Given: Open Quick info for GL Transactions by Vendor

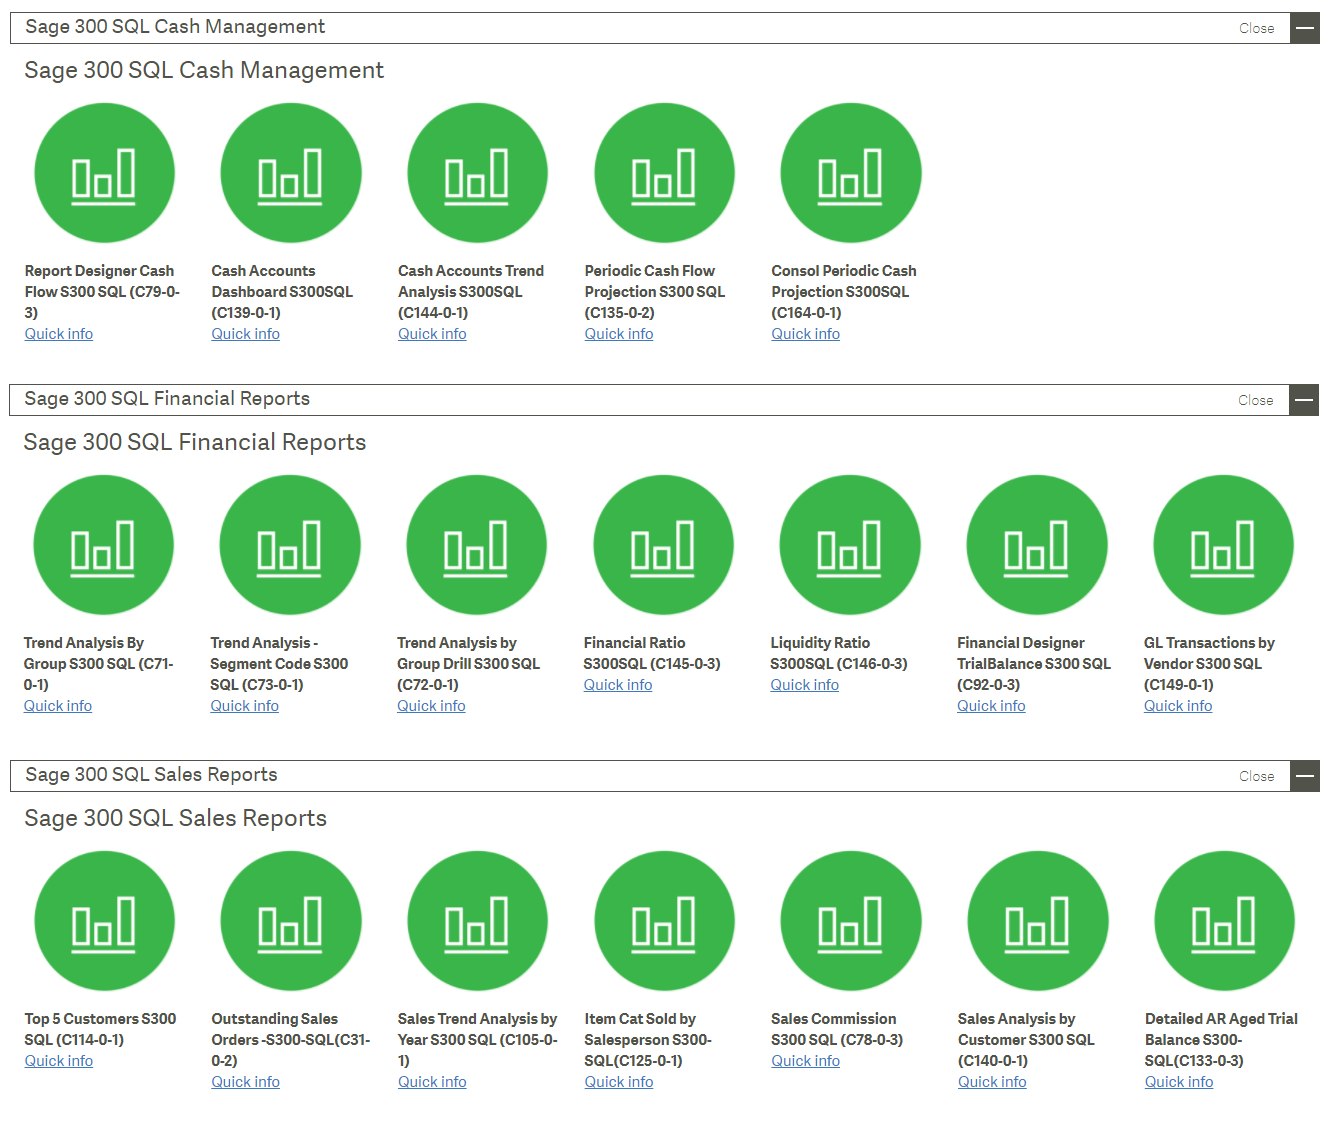Looking at the screenshot, I should coord(1178,706).
